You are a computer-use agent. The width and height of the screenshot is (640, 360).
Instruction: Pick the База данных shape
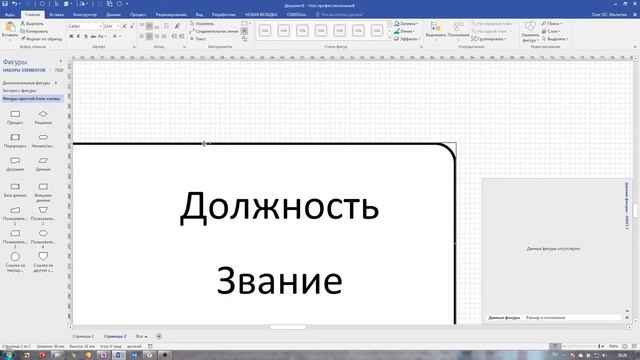pyautogui.click(x=15, y=189)
